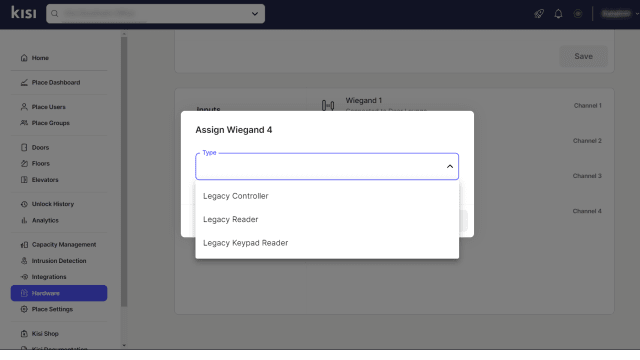Click the Hardware icon

click(x=24, y=293)
